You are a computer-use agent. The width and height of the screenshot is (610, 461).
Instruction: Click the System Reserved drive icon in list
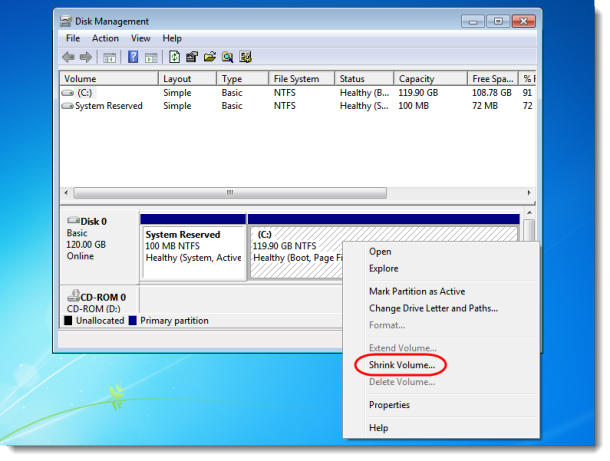(x=68, y=106)
